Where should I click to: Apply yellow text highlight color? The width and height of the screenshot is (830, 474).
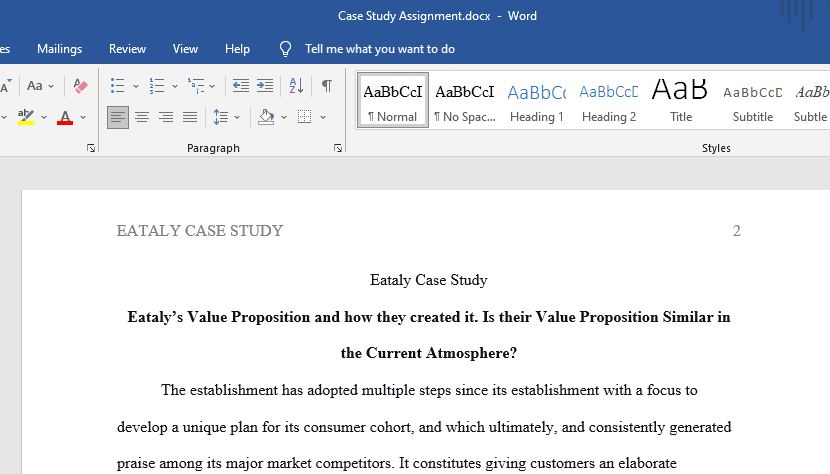click(x=25, y=117)
